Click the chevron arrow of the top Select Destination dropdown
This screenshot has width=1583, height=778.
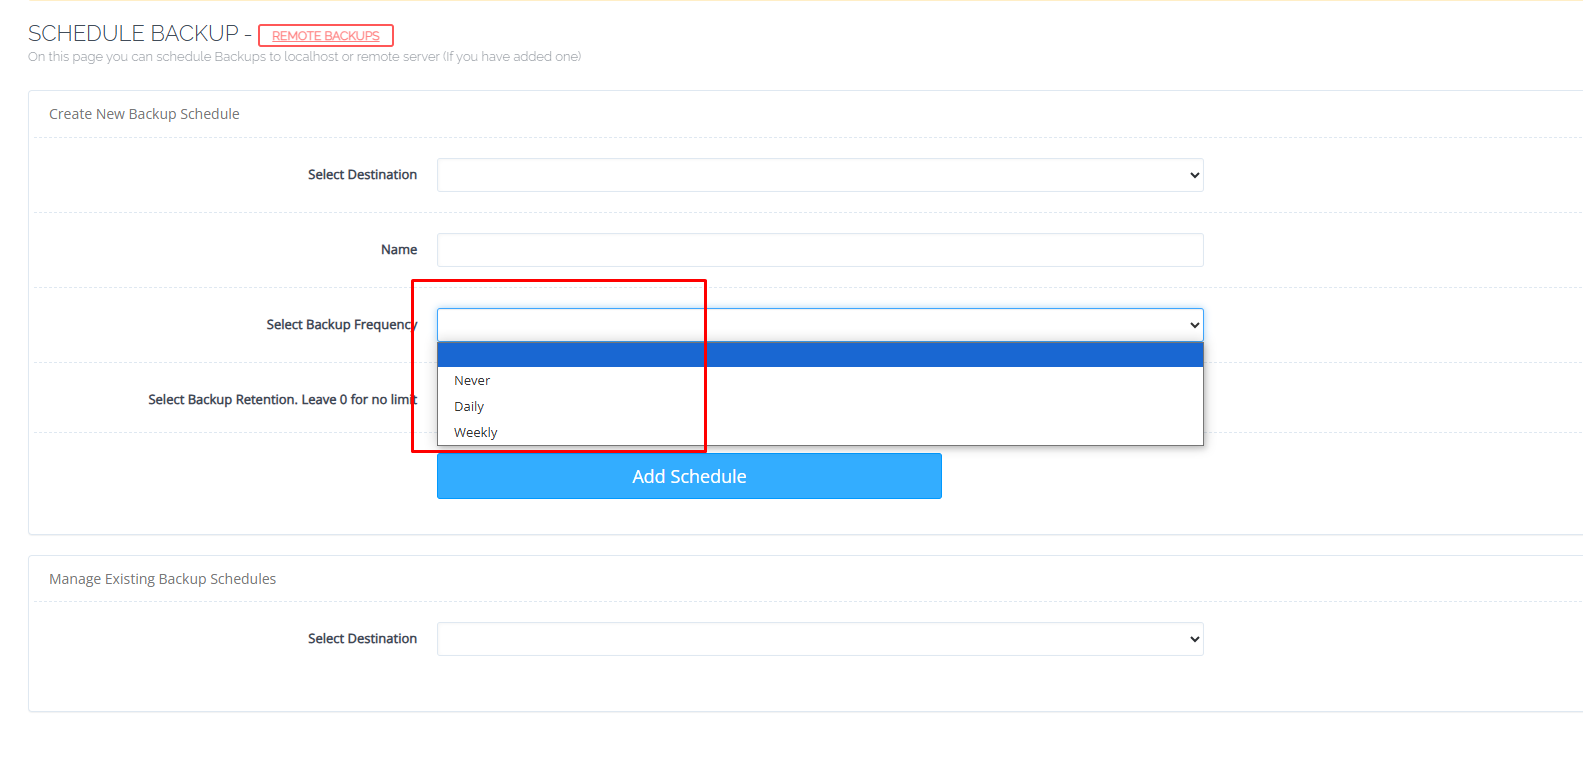click(1194, 175)
